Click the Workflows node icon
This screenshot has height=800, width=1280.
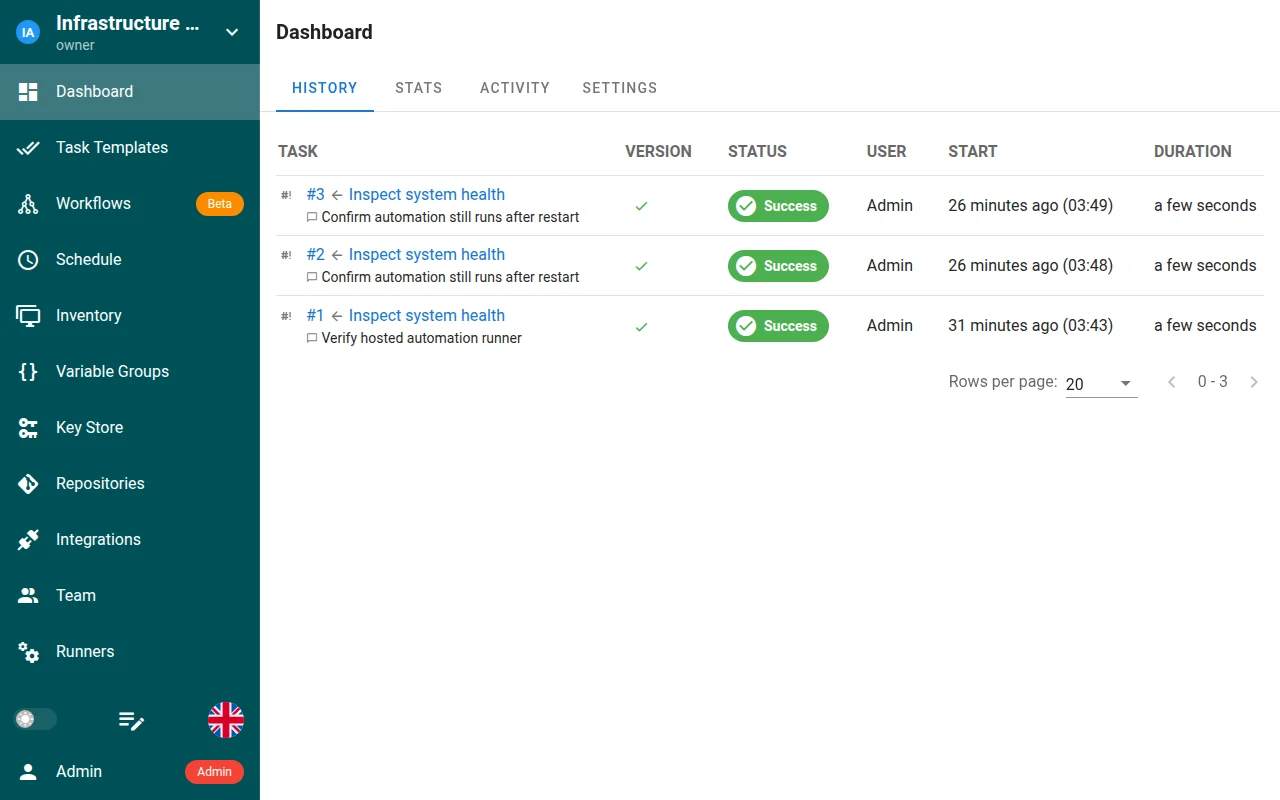[x=28, y=204]
